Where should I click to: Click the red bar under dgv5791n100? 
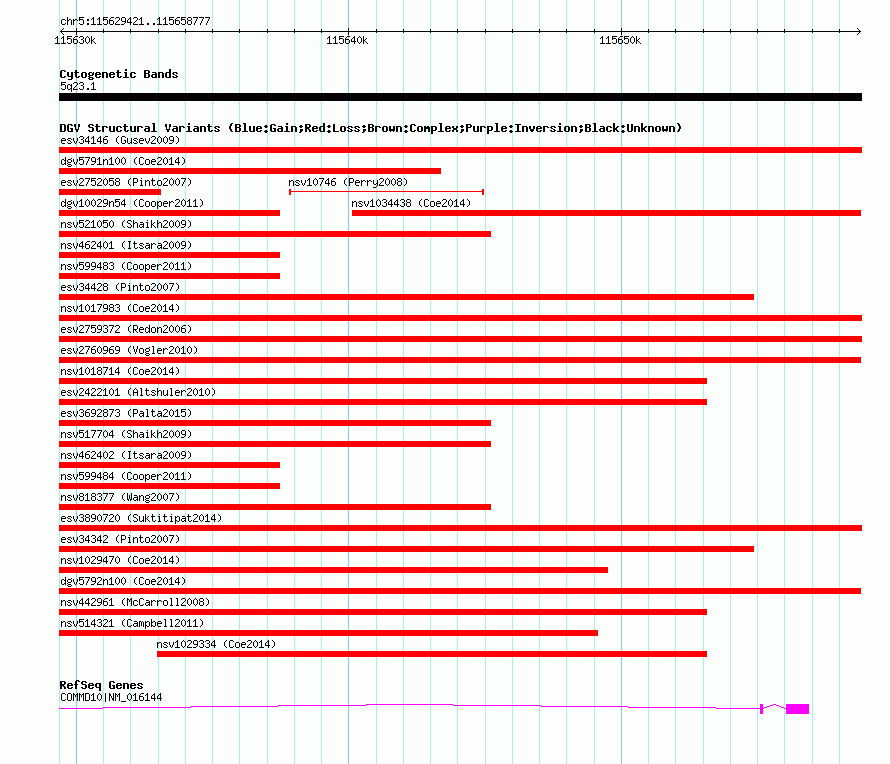click(x=250, y=171)
